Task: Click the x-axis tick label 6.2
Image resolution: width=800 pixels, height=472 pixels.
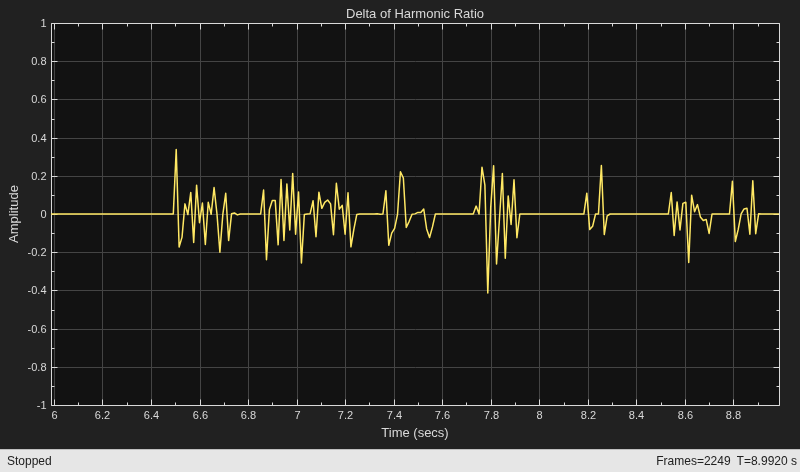Action: (102, 415)
